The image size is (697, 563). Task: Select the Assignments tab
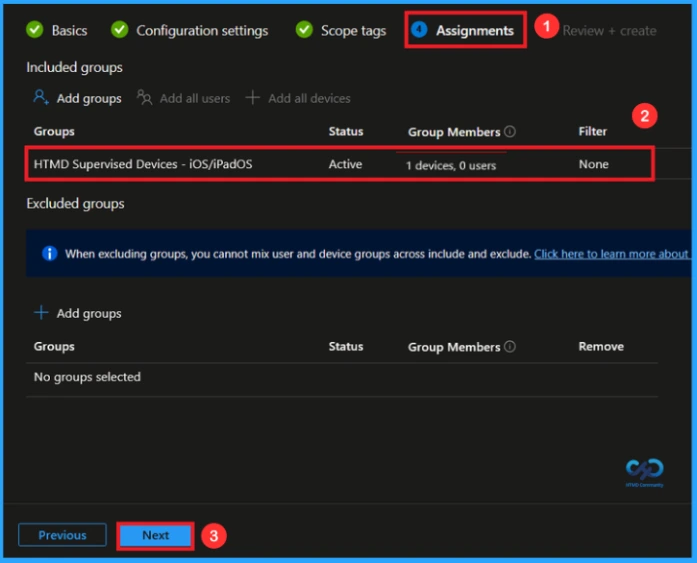[x=474, y=31]
